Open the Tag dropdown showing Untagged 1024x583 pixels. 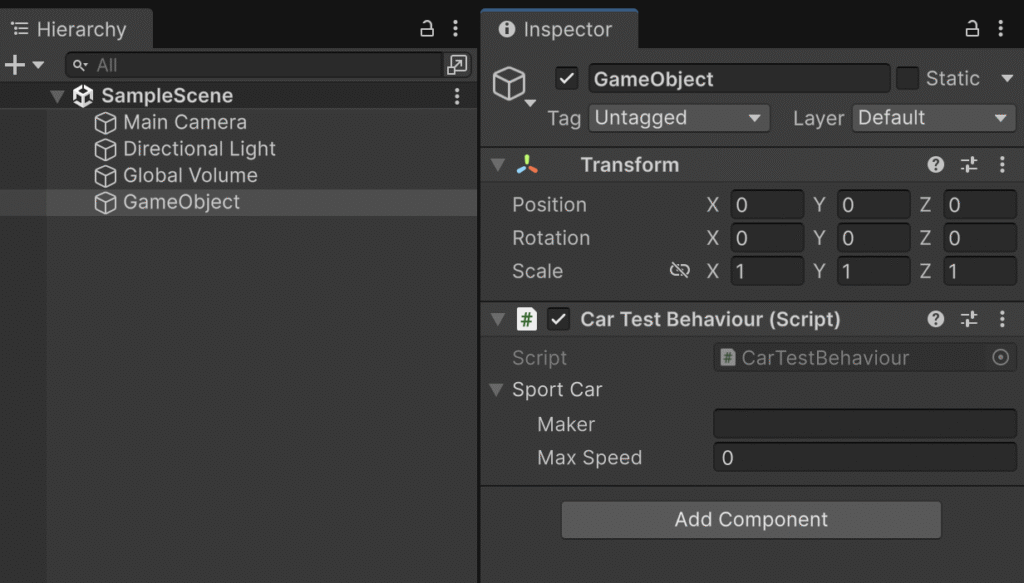point(679,118)
